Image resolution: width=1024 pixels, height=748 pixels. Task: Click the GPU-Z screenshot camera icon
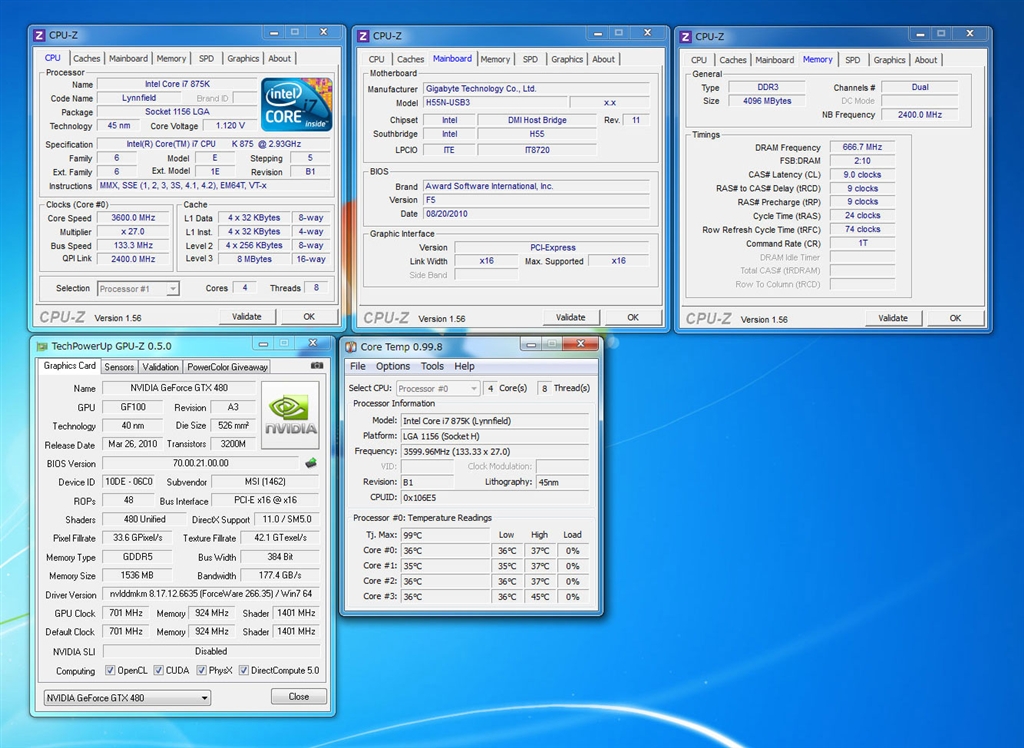(x=317, y=366)
